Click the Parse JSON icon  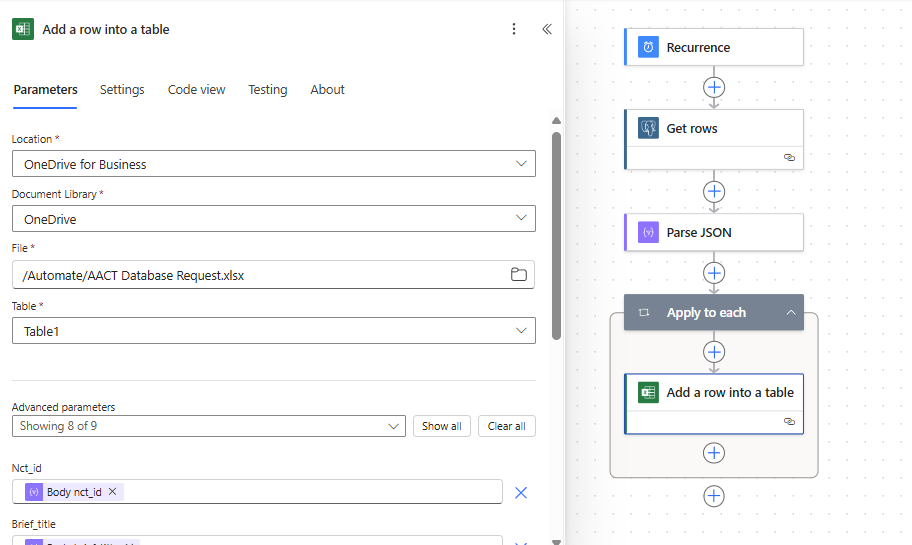click(x=648, y=232)
